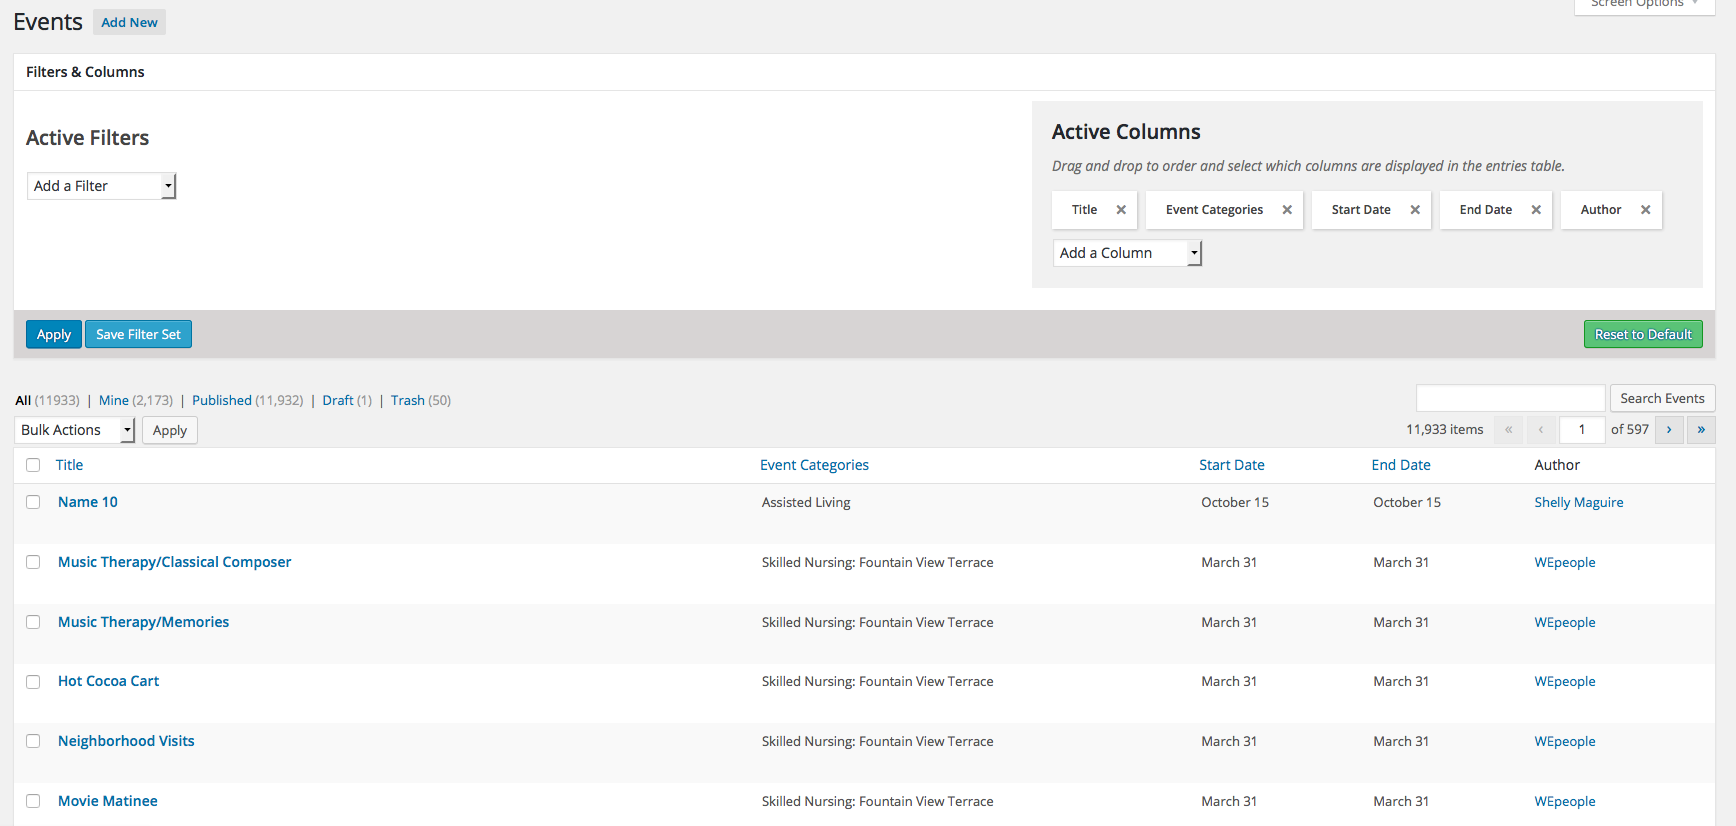Remove the Start Date column chip

(1415, 210)
